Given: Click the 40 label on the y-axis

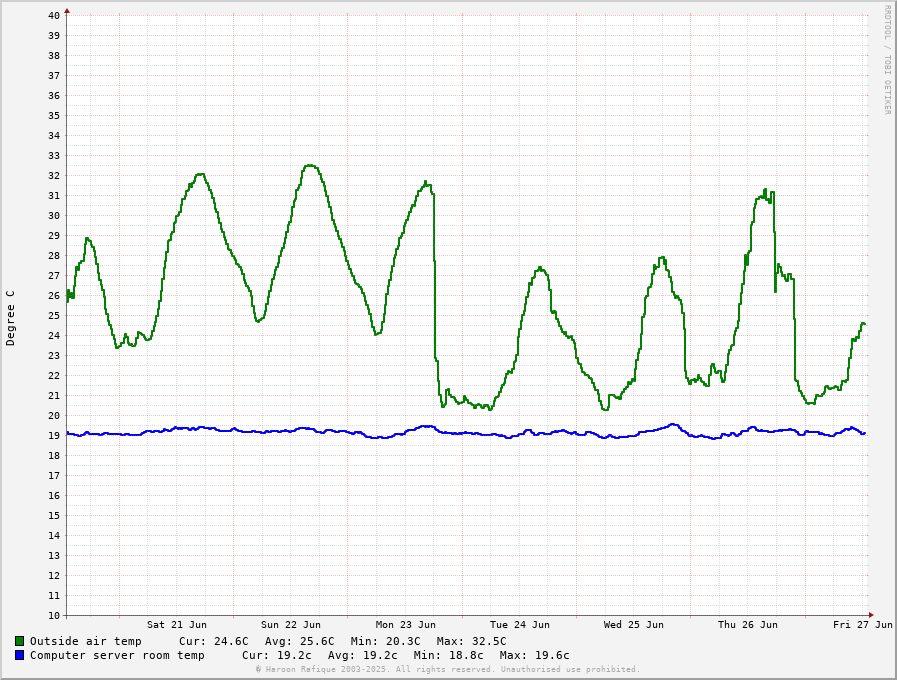Looking at the screenshot, I should pos(53,15).
